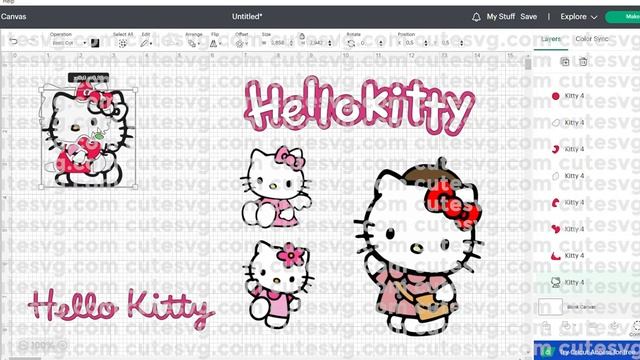
Task: Save the project
Action: click(529, 17)
